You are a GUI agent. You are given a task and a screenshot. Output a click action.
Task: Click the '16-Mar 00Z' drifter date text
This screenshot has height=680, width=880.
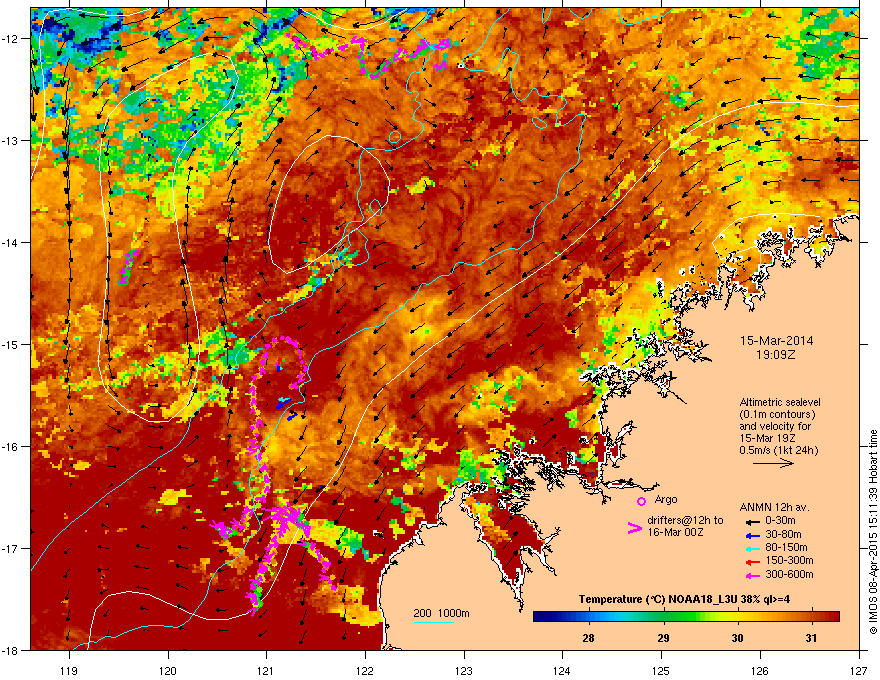tap(674, 532)
